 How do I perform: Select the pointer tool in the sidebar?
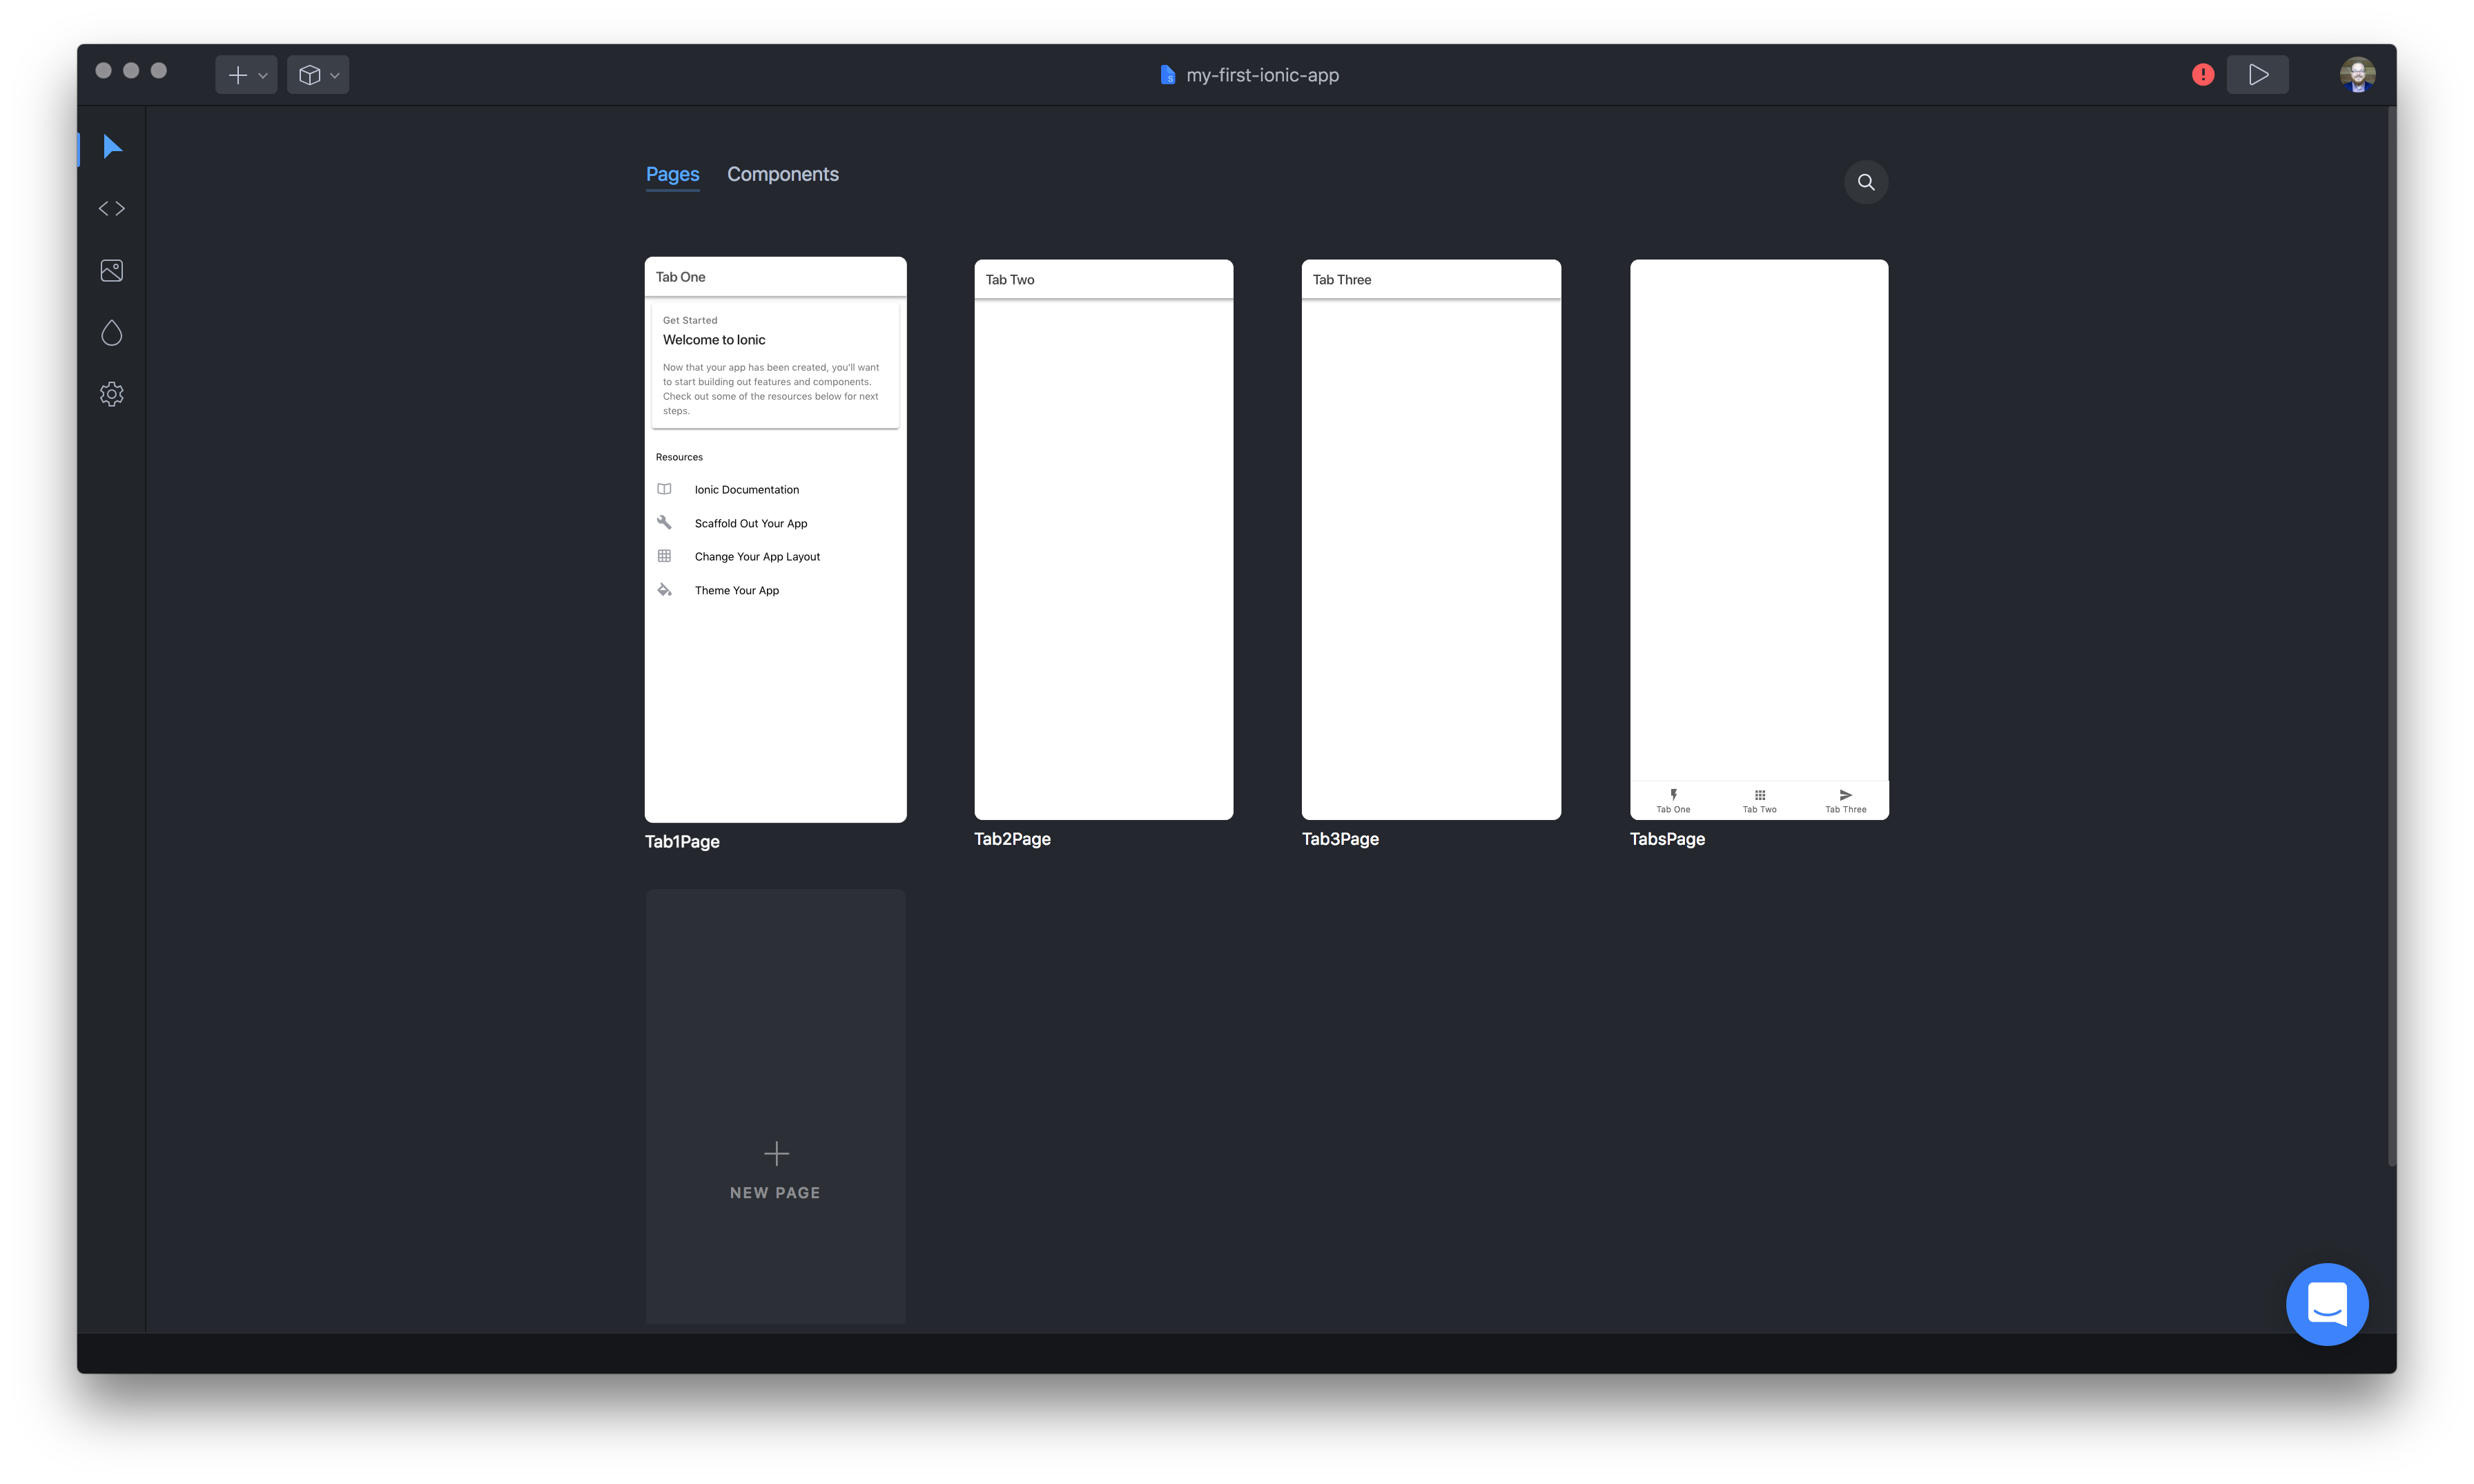click(111, 147)
